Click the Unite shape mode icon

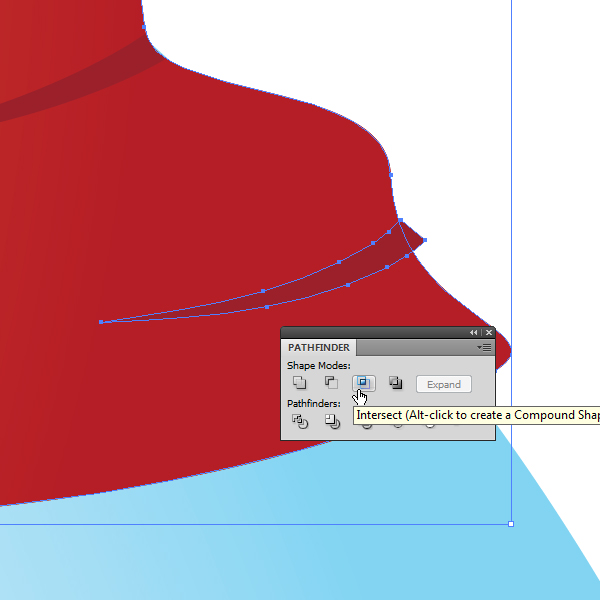[300, 383]
